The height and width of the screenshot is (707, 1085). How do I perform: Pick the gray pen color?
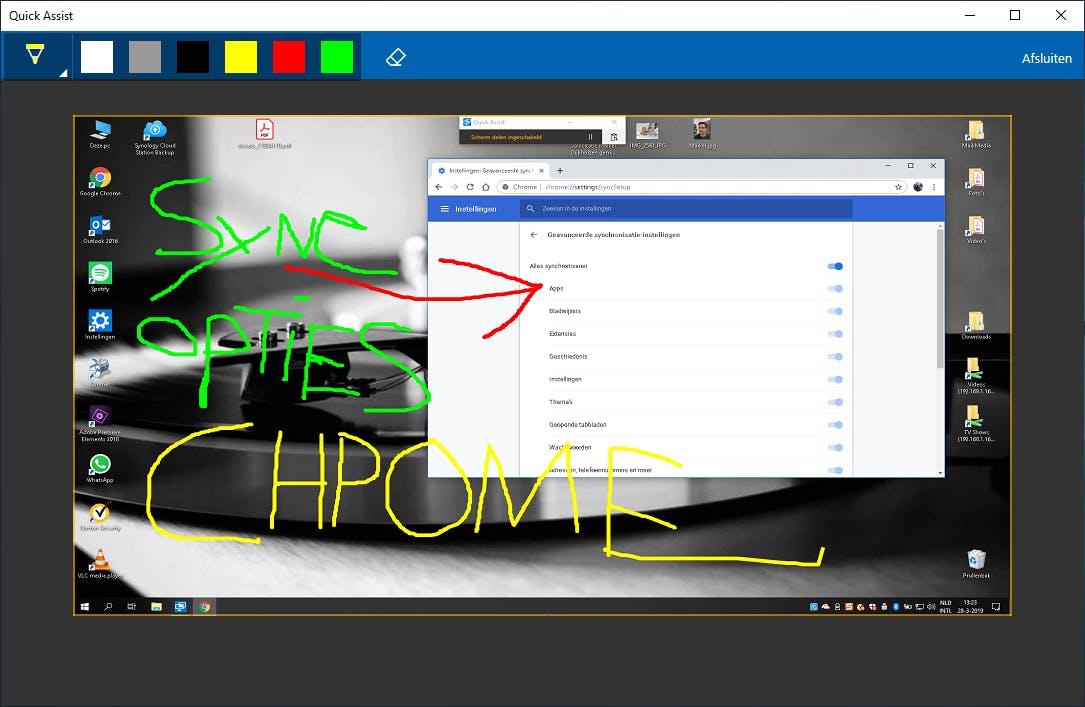pos(145,57)
